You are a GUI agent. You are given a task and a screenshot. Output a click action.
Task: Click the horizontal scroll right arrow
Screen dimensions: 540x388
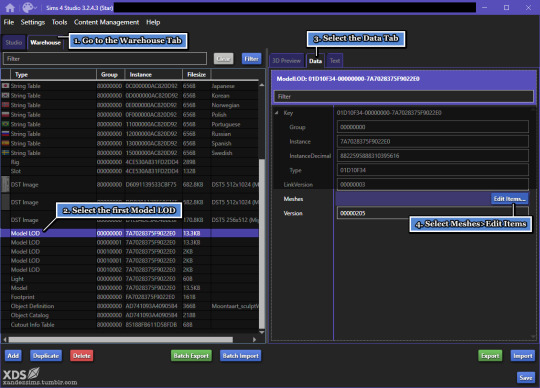click(x=254, y=339)
